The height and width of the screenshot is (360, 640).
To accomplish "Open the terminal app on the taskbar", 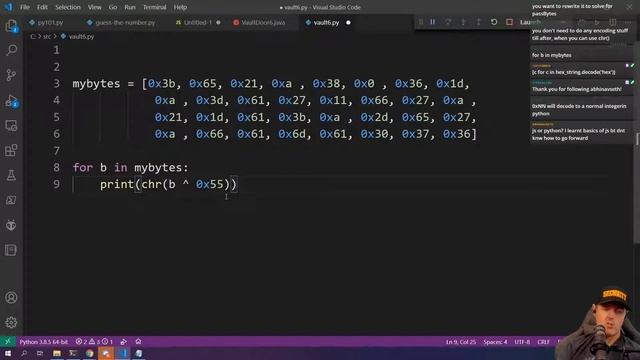I will (73, 353).
